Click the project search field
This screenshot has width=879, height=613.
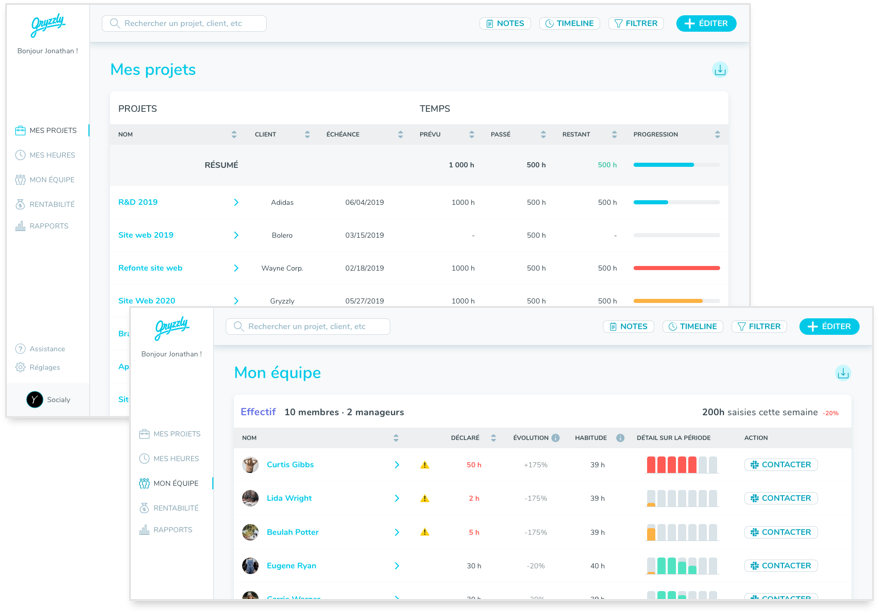pyautogui.click(x=306, y=326)
